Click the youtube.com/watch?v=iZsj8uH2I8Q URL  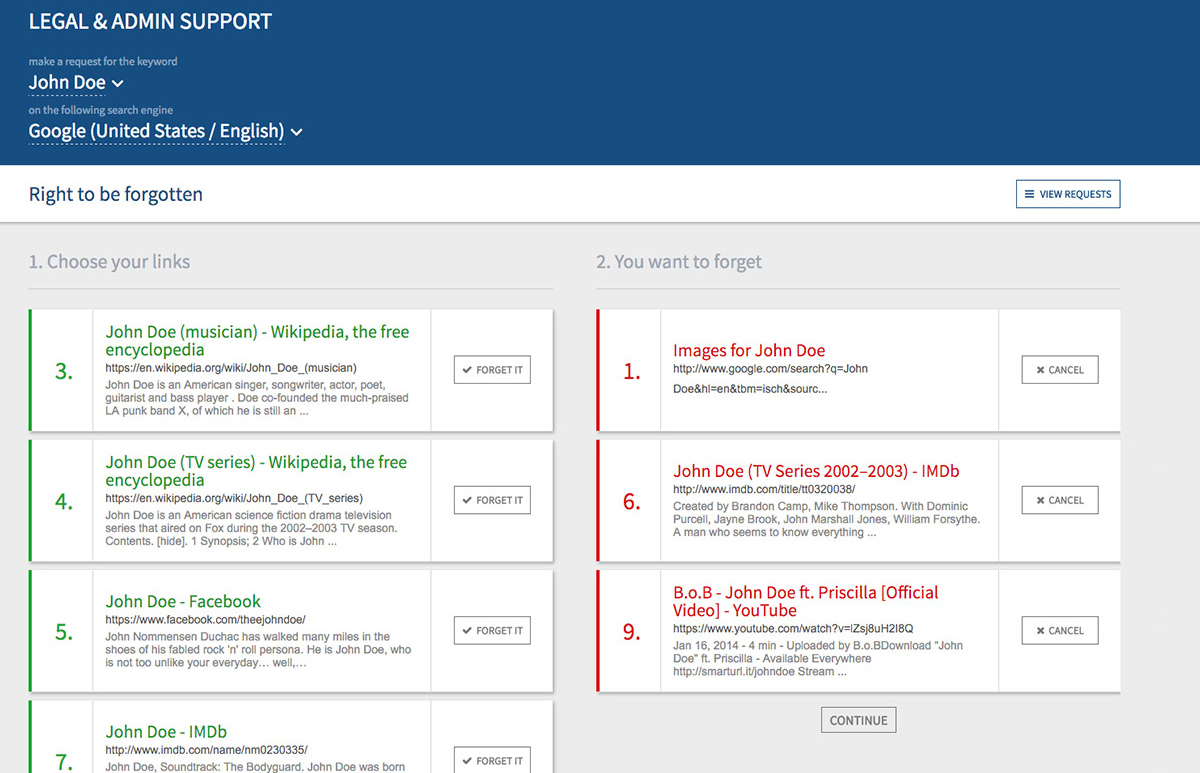793,629
